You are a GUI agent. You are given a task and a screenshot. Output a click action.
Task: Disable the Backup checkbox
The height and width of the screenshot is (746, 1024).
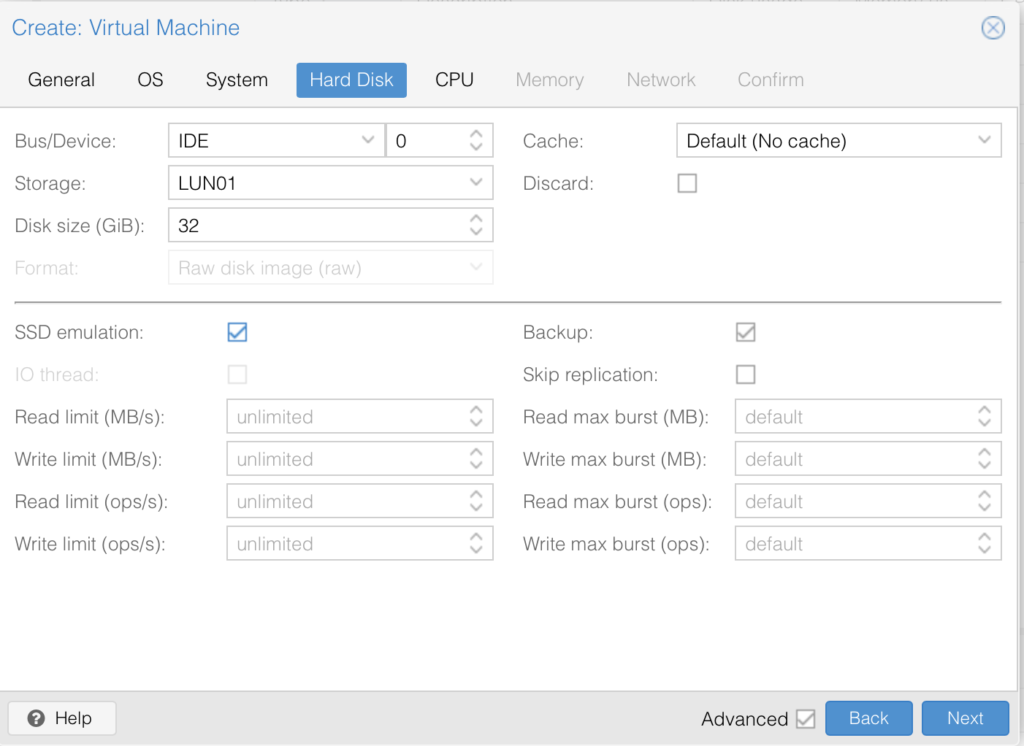pos(745,330)
